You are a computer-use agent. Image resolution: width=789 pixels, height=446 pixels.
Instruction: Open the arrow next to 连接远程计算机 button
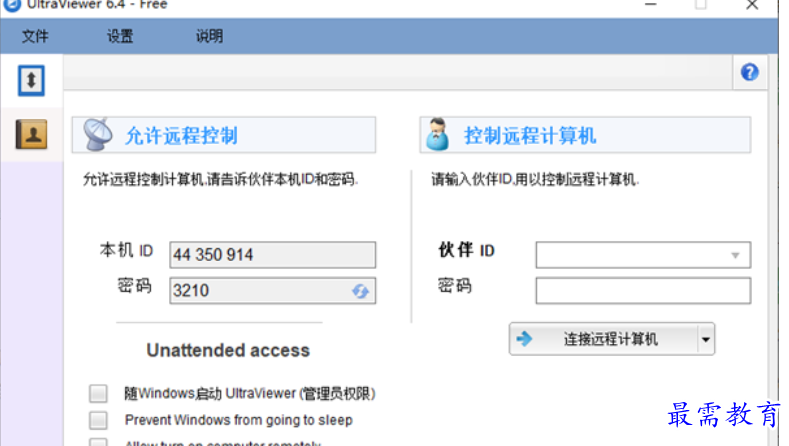pyautogui.click(x=706, y=339)
